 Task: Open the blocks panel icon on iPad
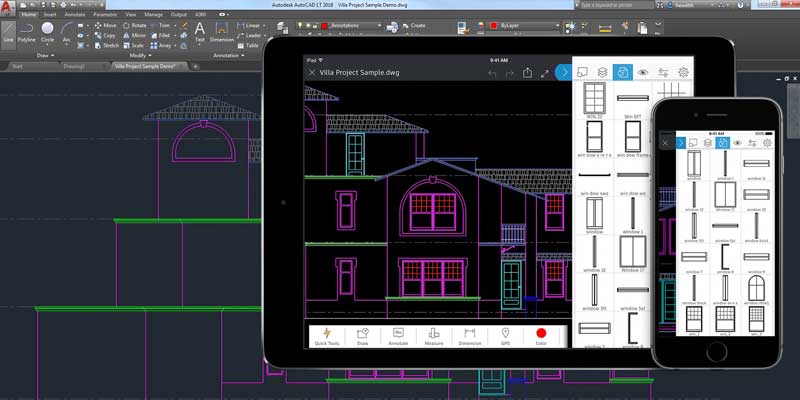[x=622, y=72]
